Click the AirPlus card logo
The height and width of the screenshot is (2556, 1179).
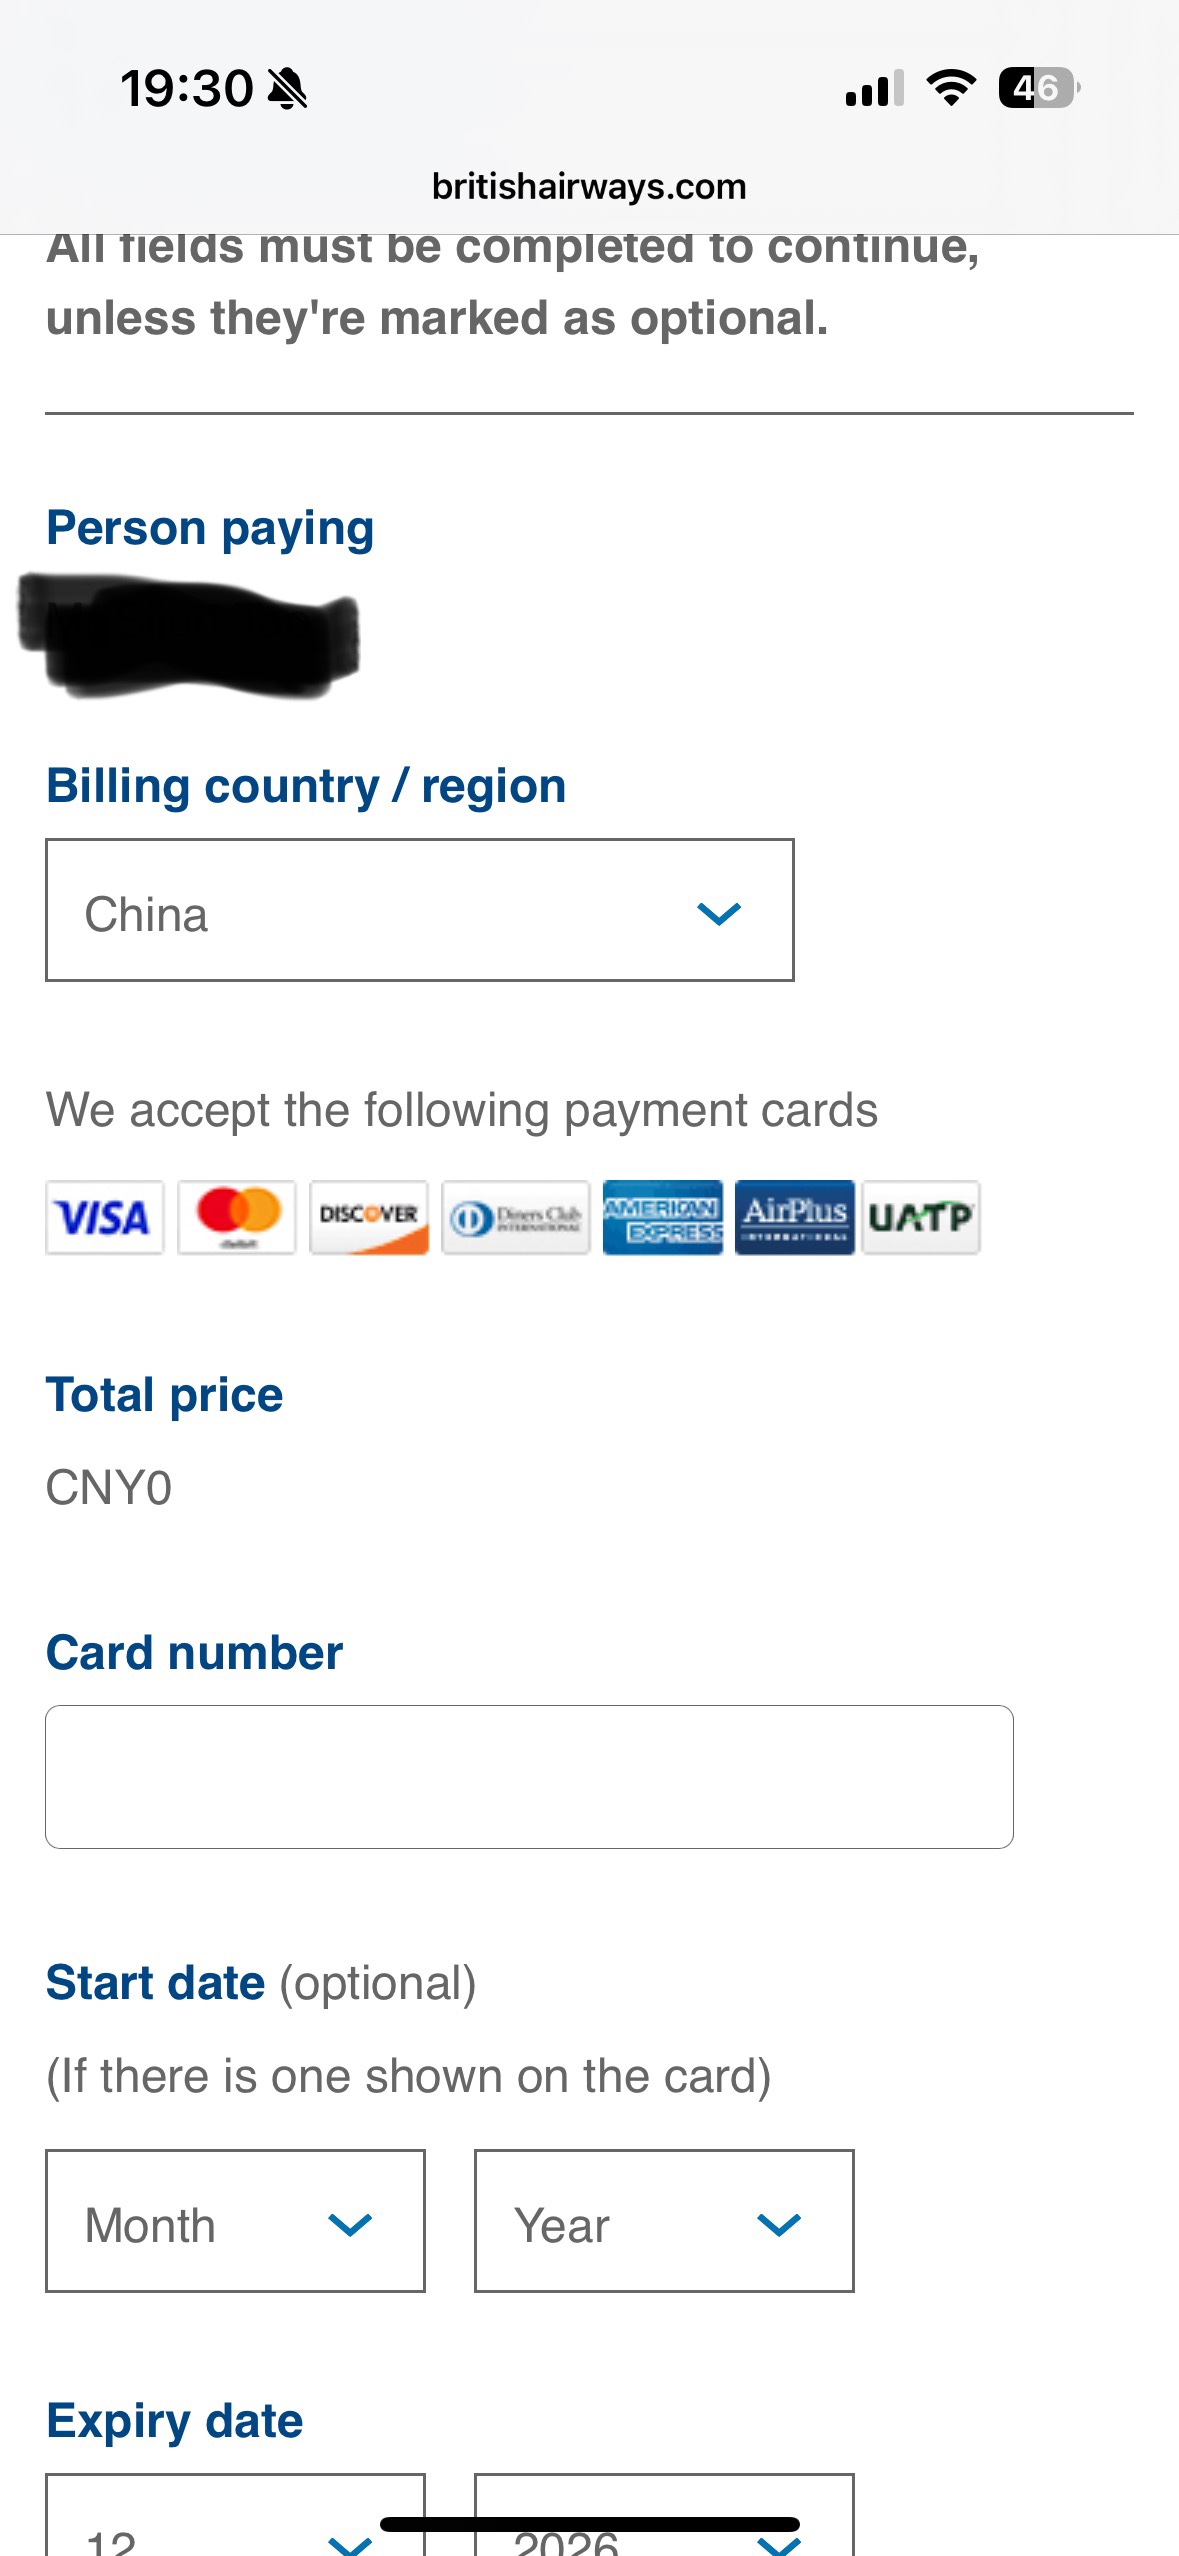(795, 1217)
